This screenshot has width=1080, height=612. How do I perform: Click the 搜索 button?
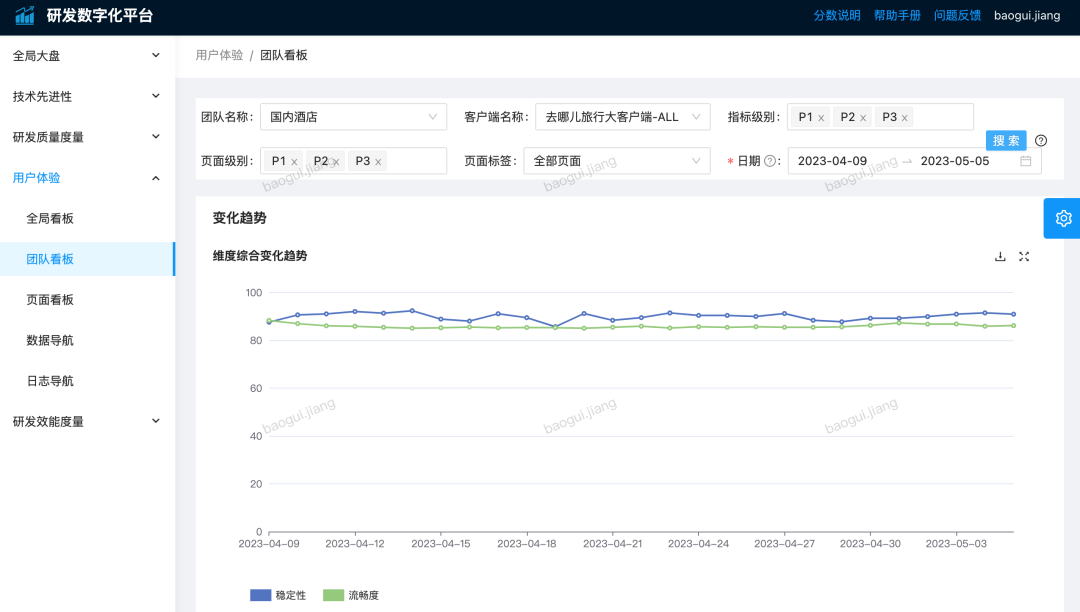tap(1006, 140)
